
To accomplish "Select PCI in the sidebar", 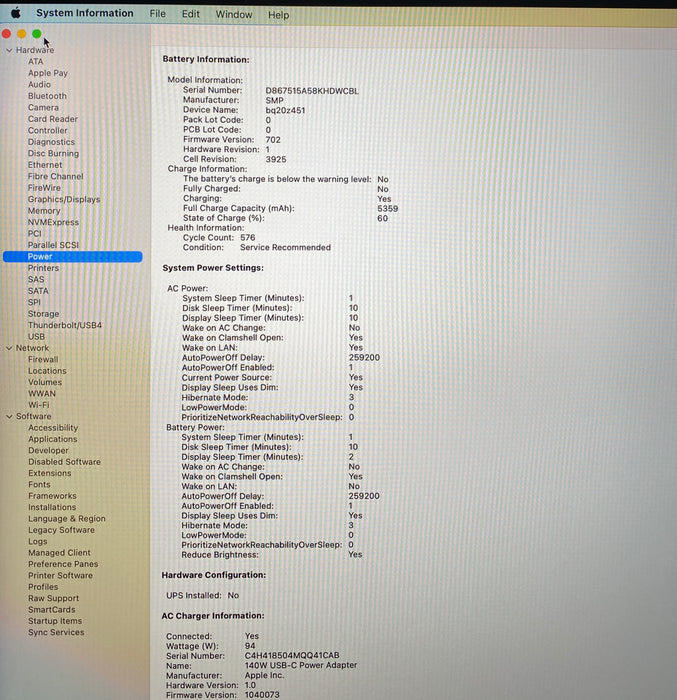I will click(x=35, y=233).
